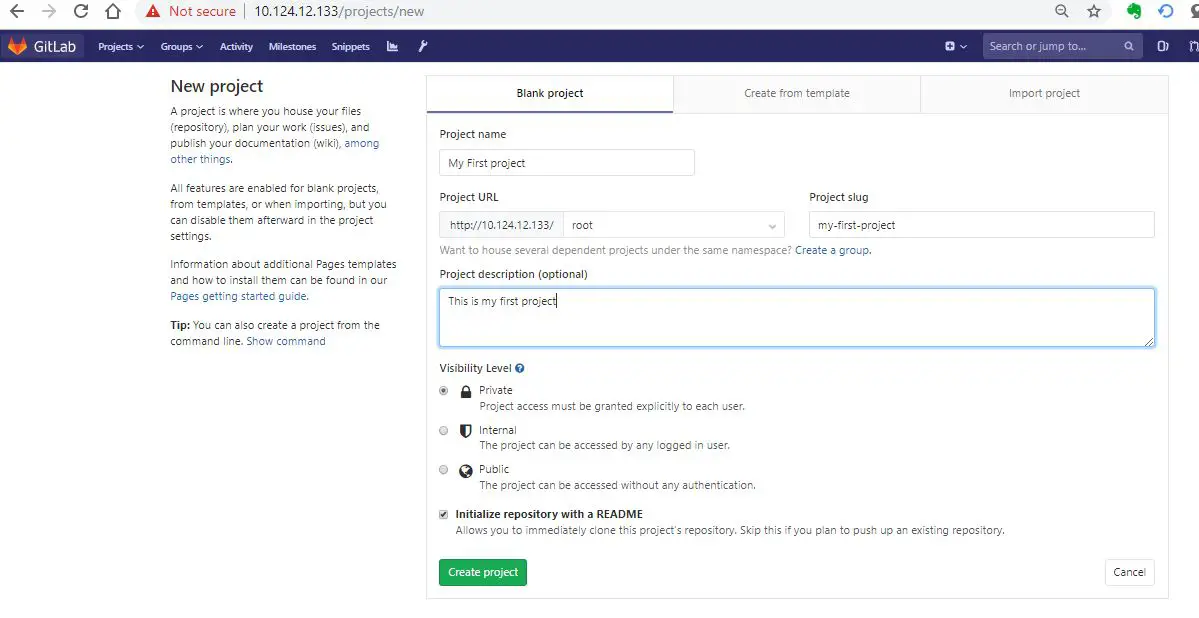Screen dimensions: 1199x618
Task: Expand the new item plus dropdown
Action: tap(956, 46)
